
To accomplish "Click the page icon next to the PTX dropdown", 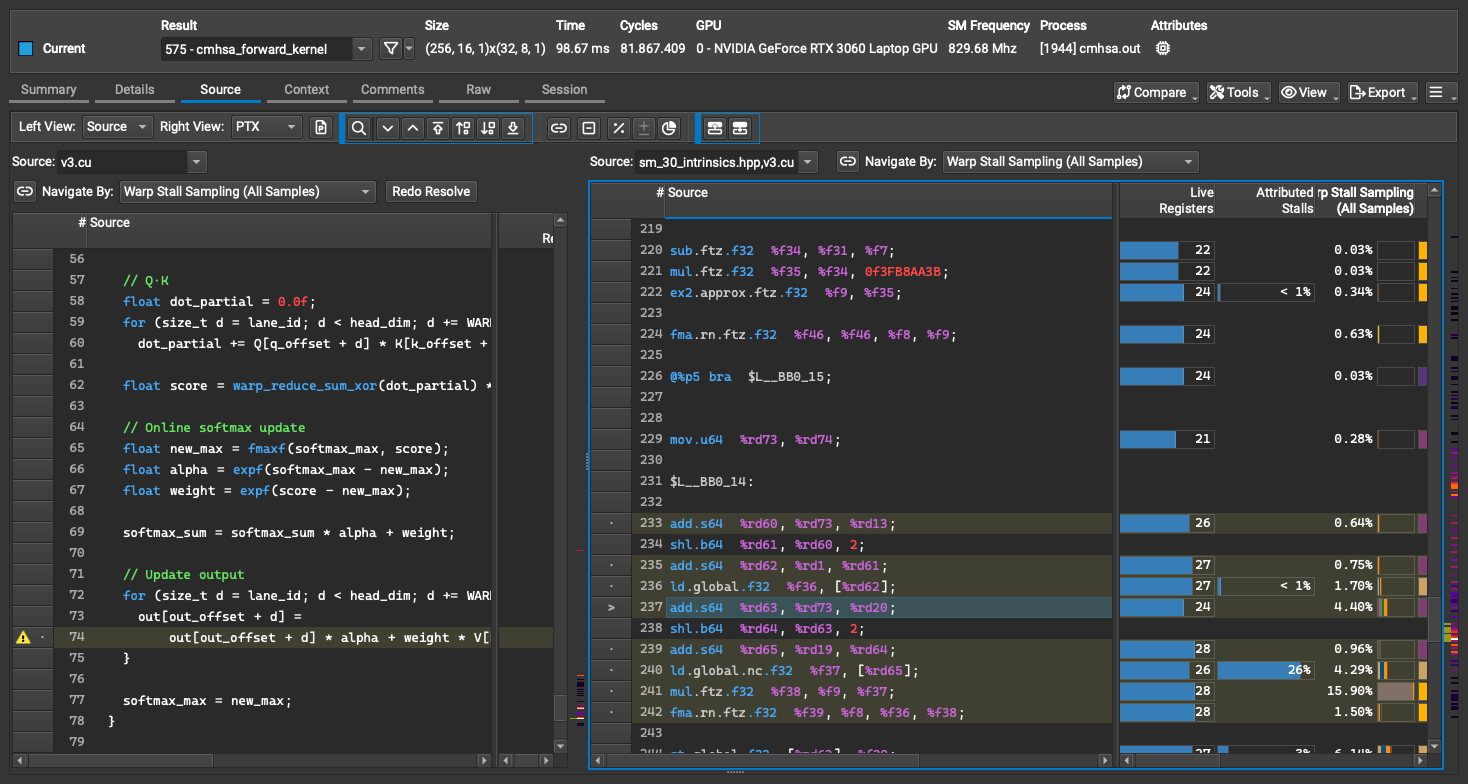I will coord(321,127).
